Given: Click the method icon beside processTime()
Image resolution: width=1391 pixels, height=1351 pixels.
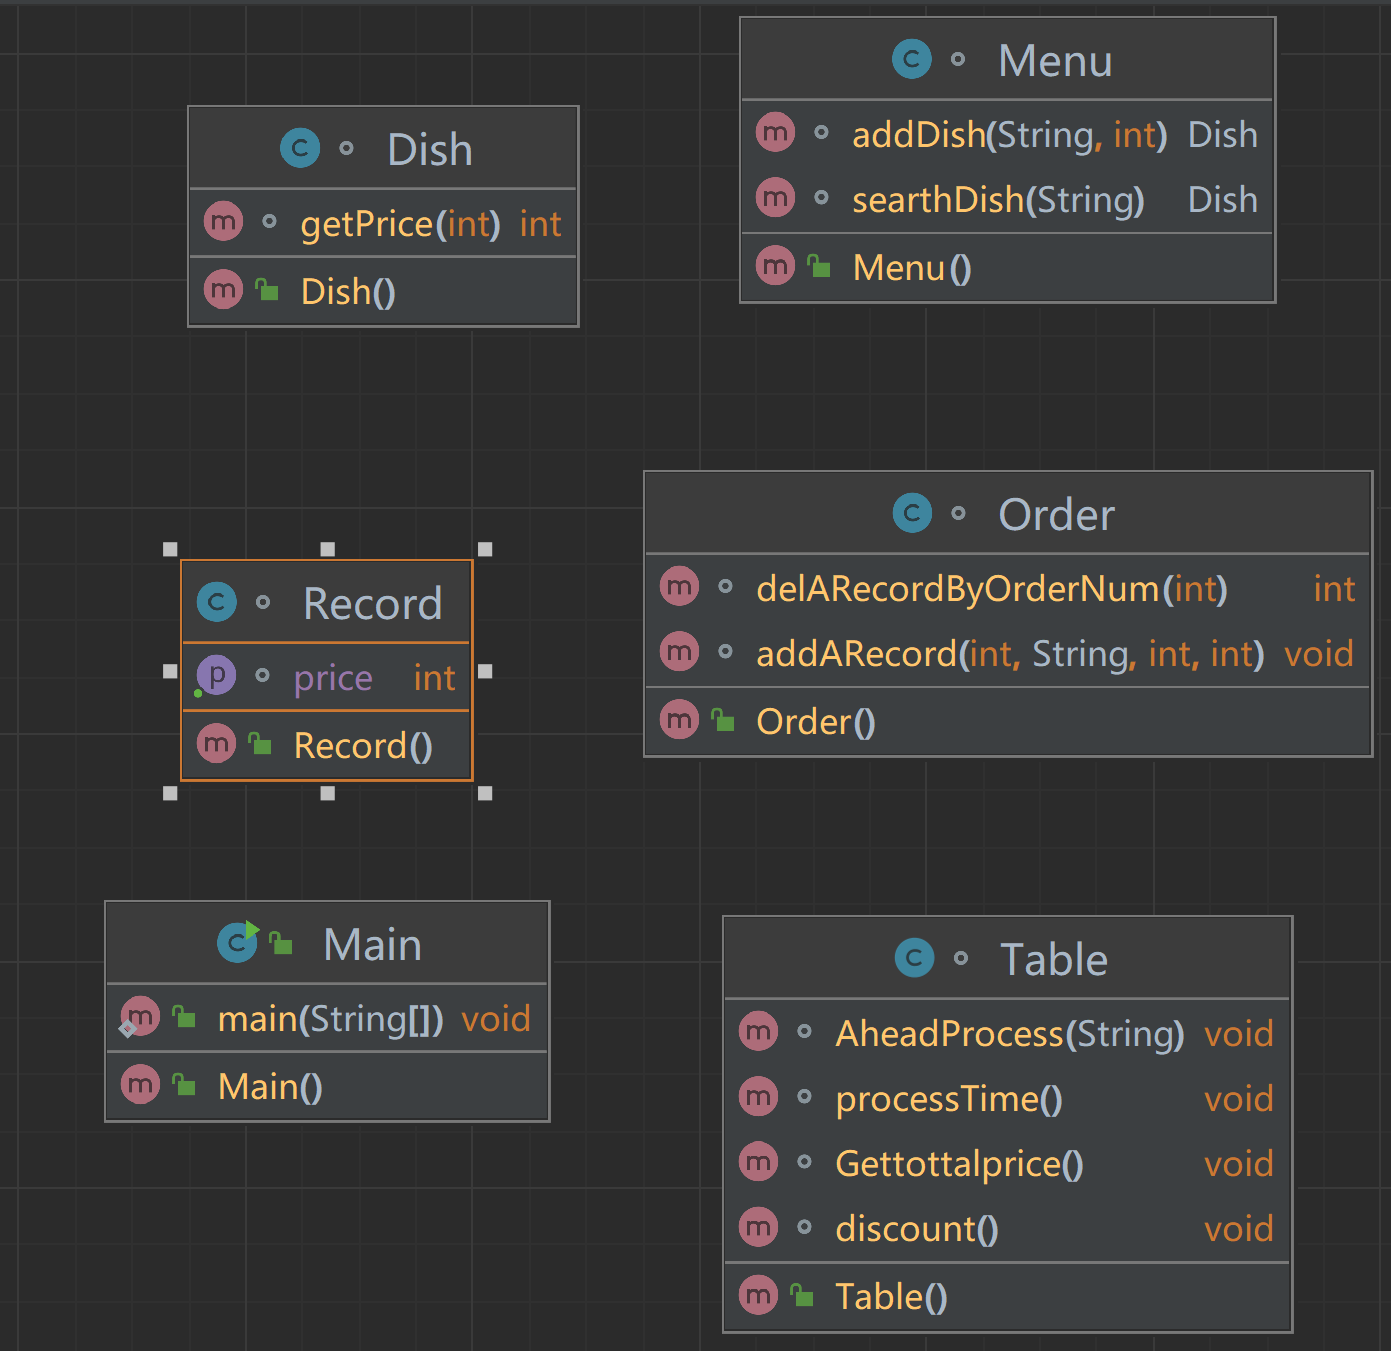Looking at the screenshot, I should tap(758, 1098).
